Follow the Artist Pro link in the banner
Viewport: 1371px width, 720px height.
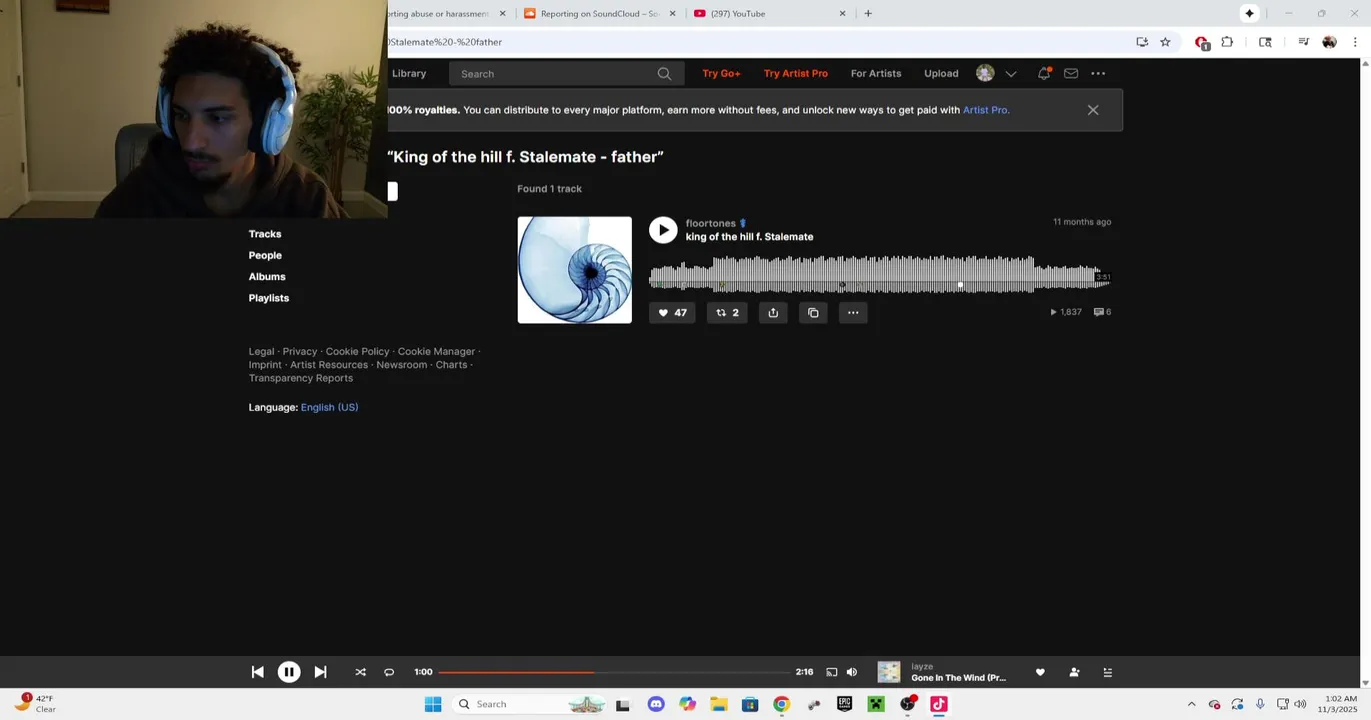click(986, 110)
